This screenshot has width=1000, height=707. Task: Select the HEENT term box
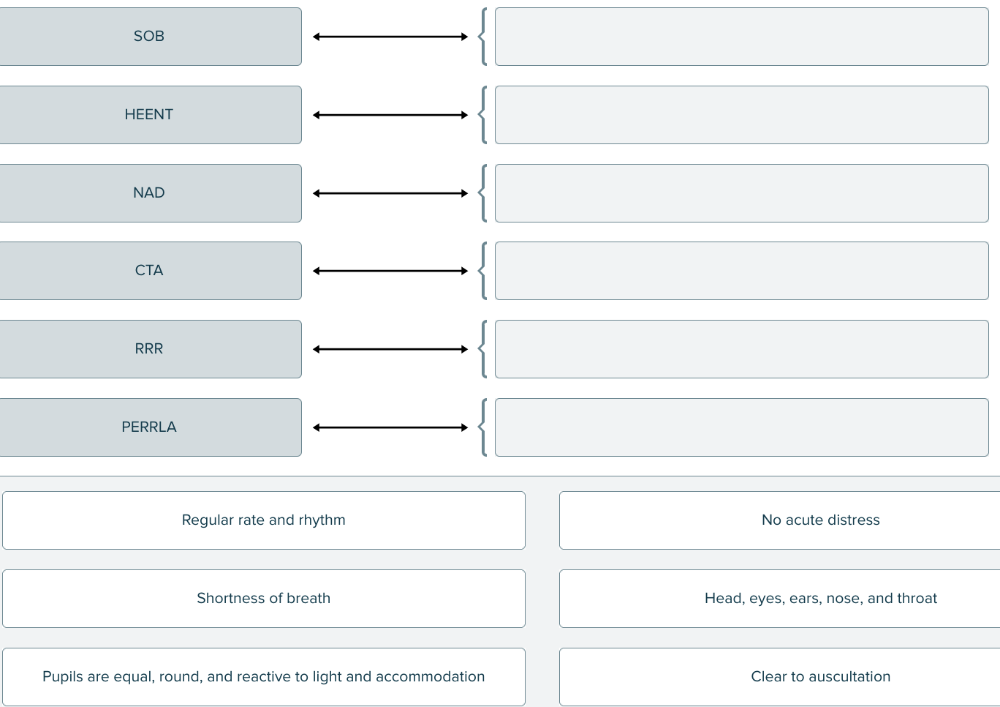coord(149,115)
